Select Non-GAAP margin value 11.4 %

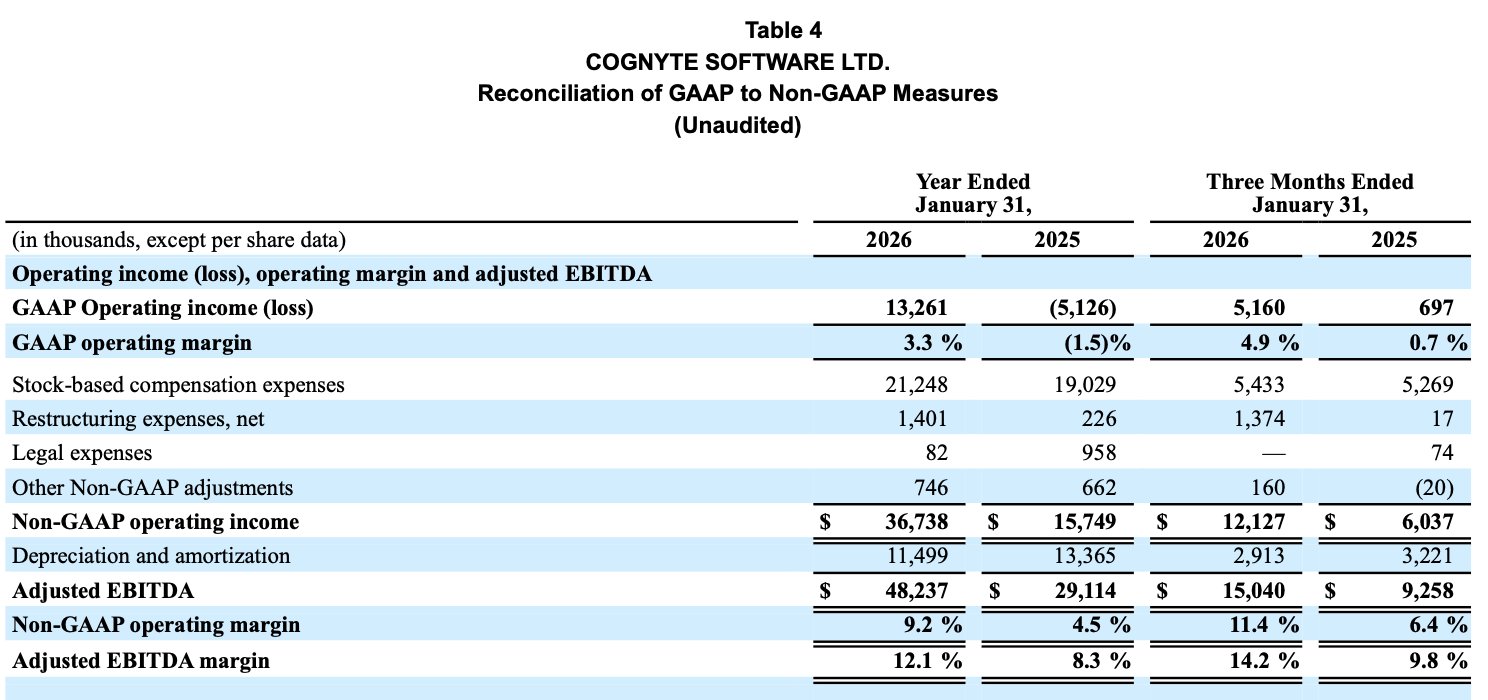point(1265,625)
